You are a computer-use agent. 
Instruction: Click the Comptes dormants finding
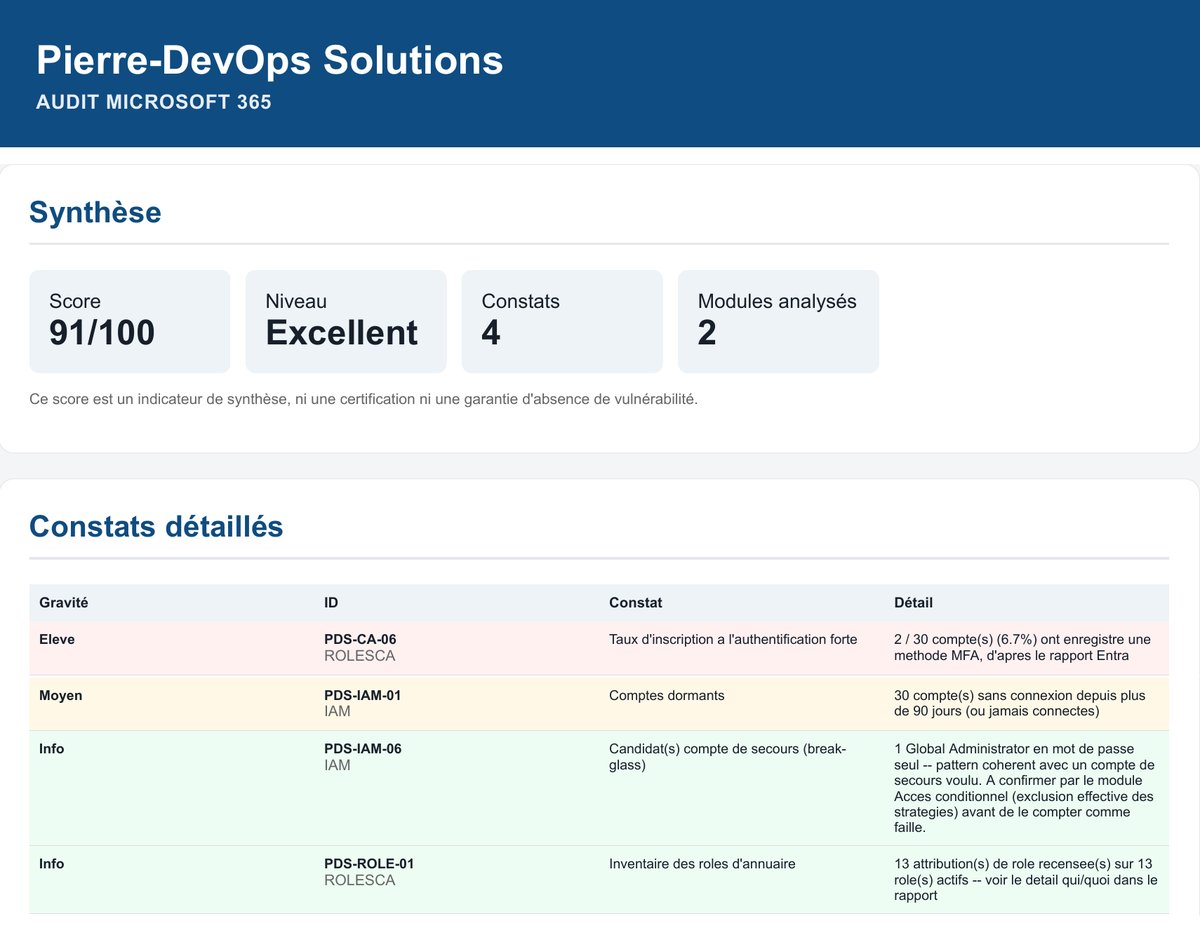pos(667,695)
